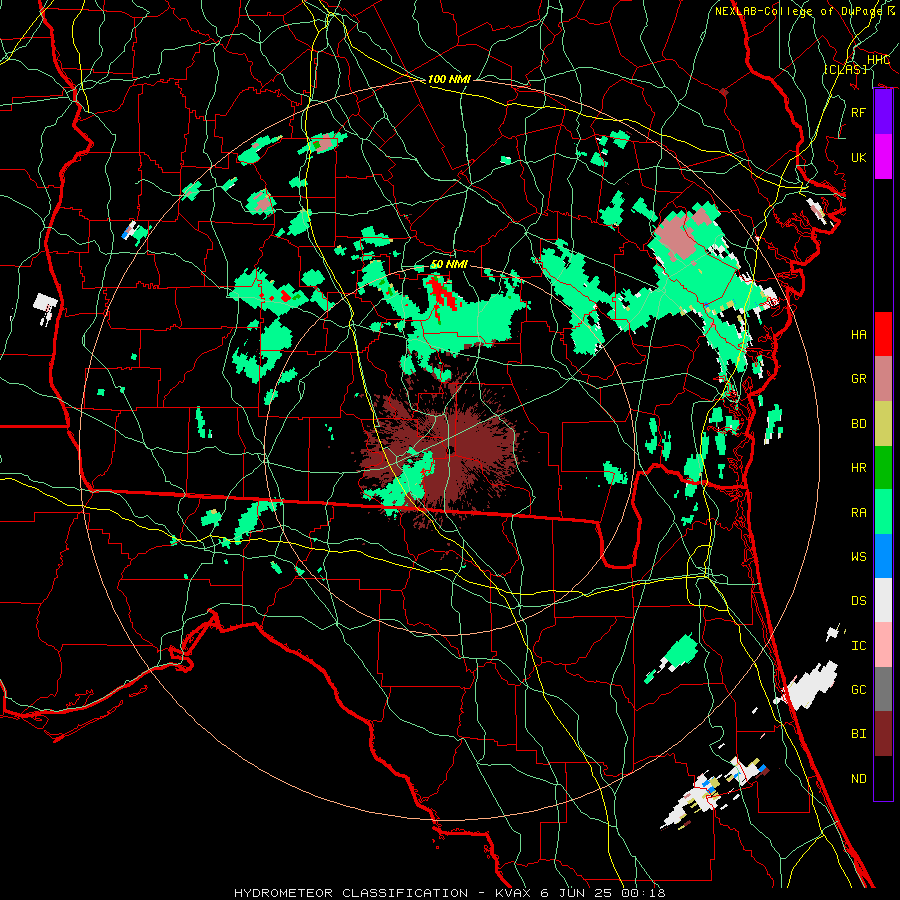Select the gray GC legend swatch
The width and height of the screenshot is (900, 900).
[x=883, y=689]
